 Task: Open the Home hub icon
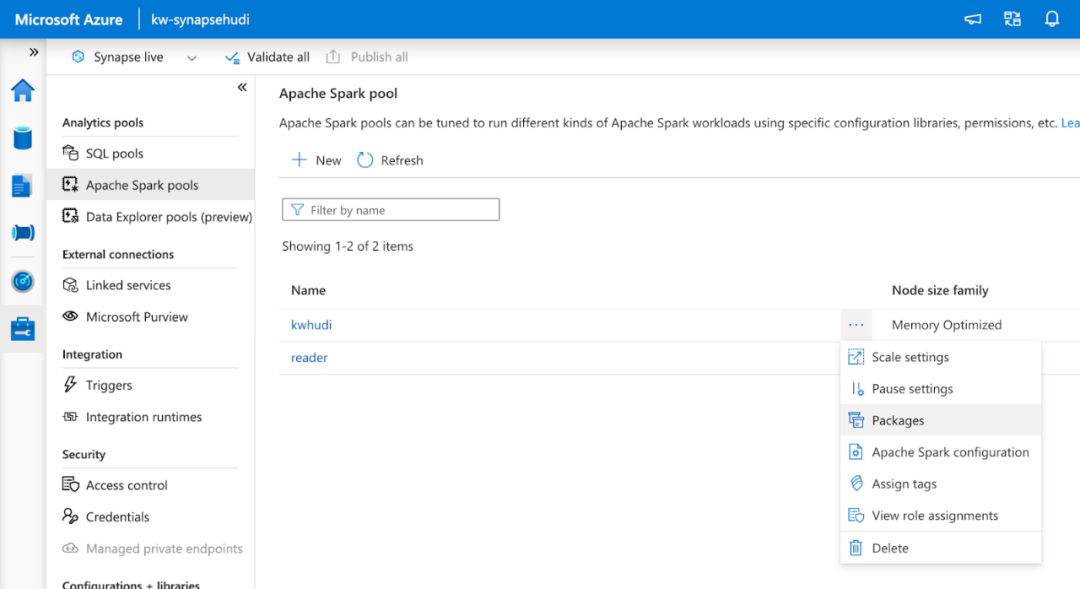coord(23,90)
